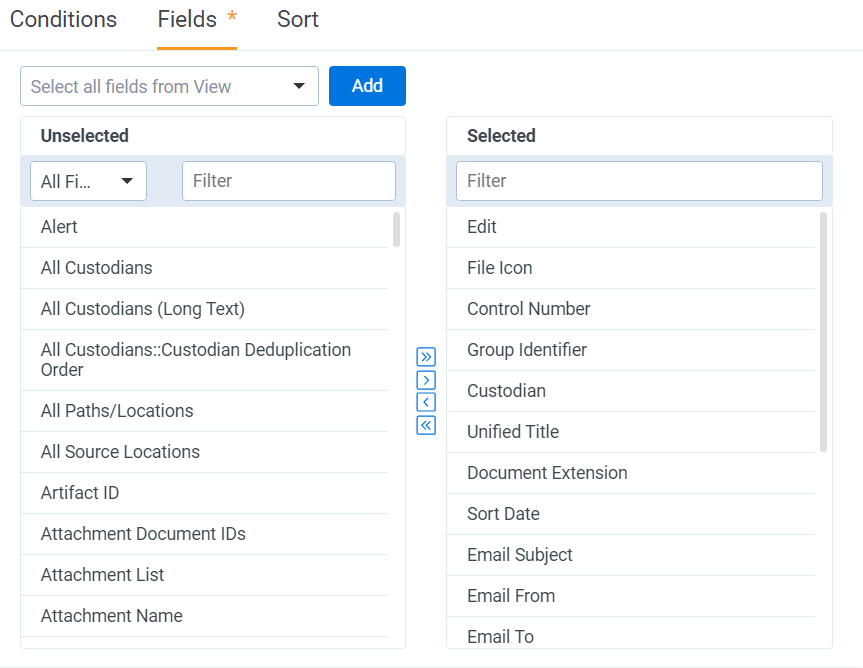863x668 pixels.
Task: Select Custodian in Selected list
Action: tap(631, 391)
